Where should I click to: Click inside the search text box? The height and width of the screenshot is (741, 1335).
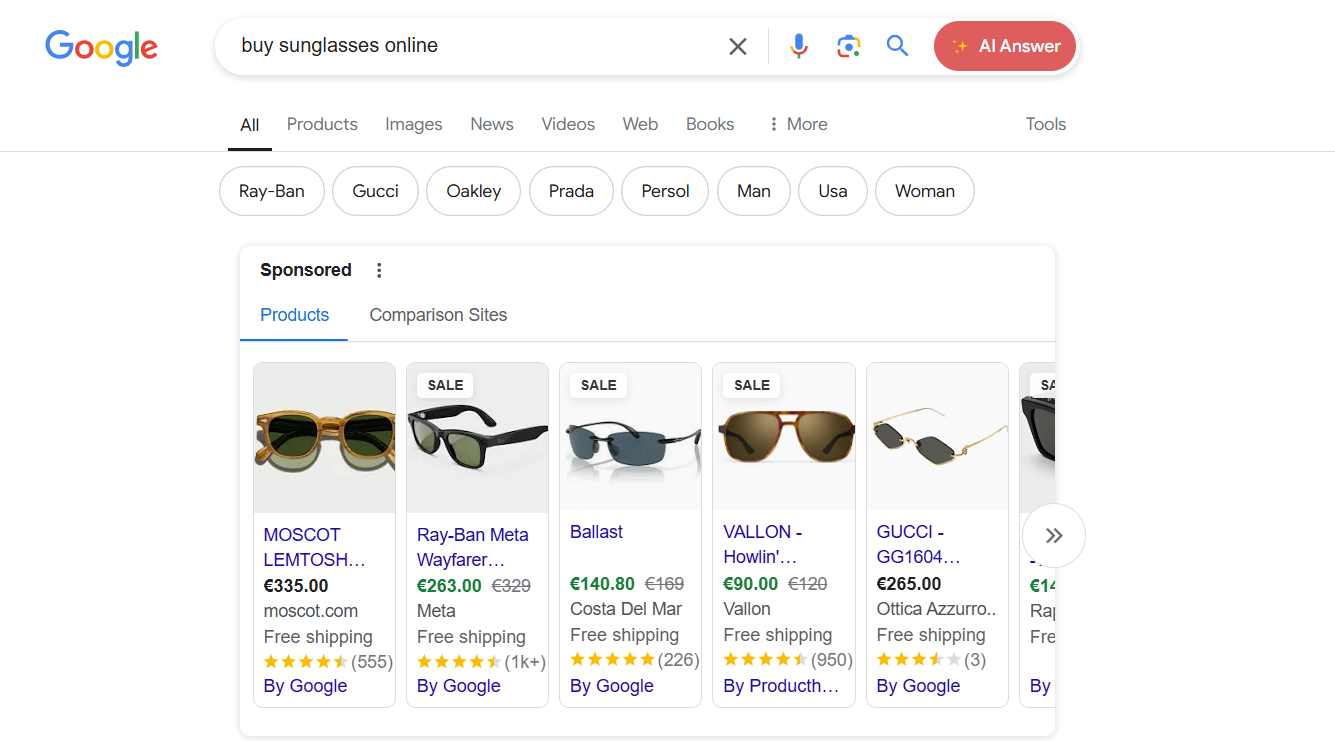[x=475, y=46]
